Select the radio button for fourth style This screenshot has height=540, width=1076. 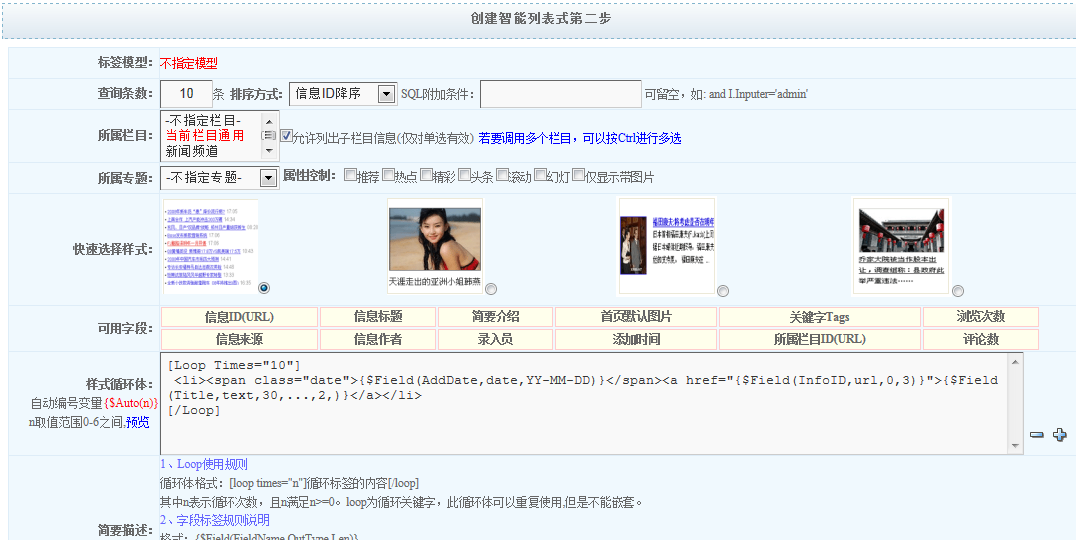click(x=957, y=291)
